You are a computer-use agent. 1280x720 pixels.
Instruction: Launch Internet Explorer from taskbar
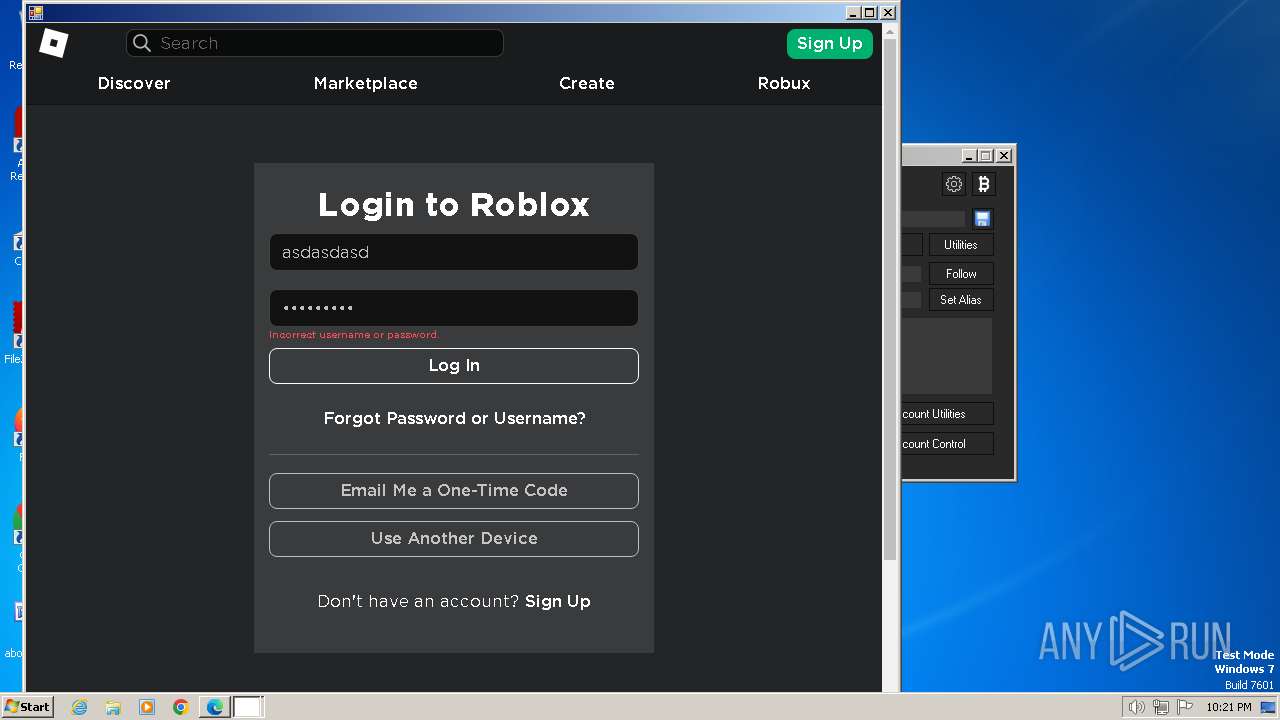[x=80, y=707]
